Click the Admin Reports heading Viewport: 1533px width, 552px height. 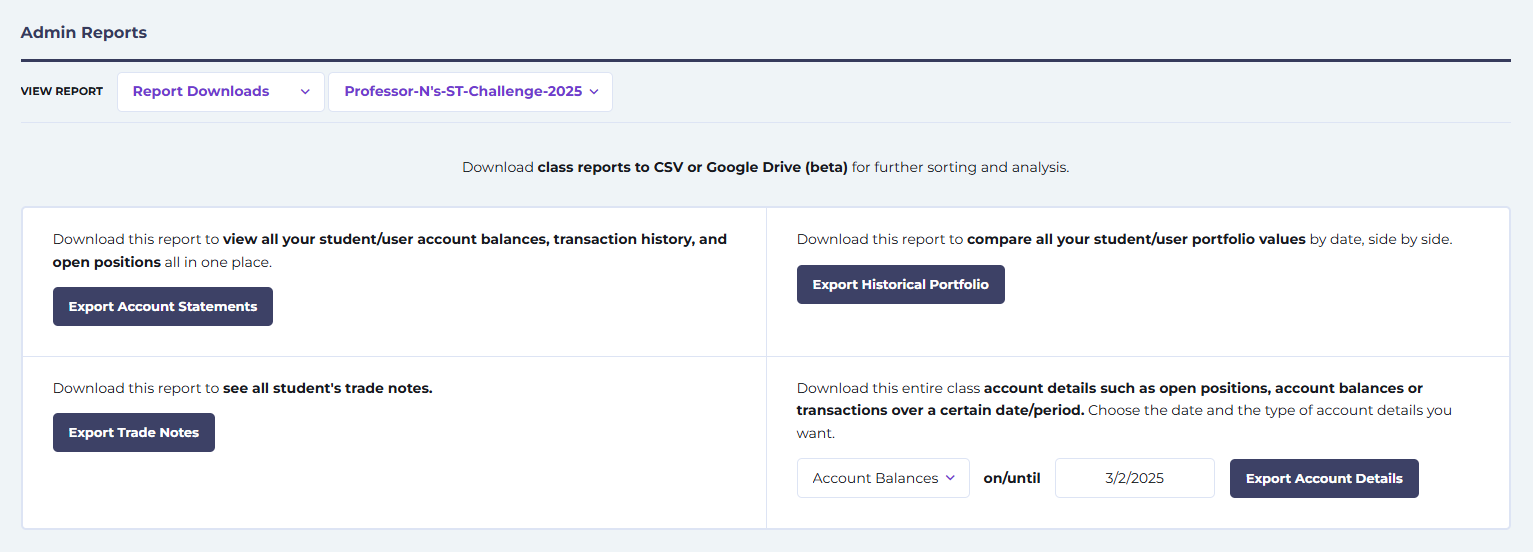pos(84,32)
